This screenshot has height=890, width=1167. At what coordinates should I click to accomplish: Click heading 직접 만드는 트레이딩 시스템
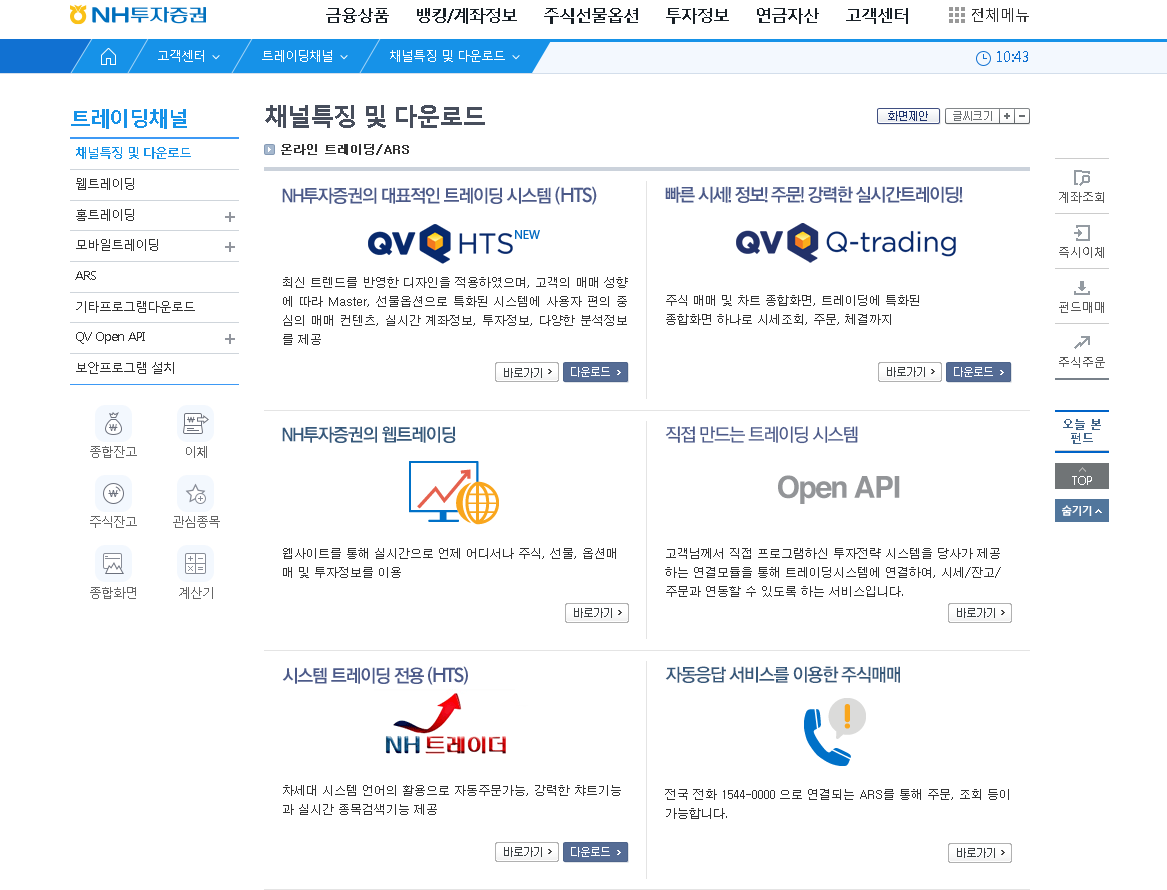point(761,435)
